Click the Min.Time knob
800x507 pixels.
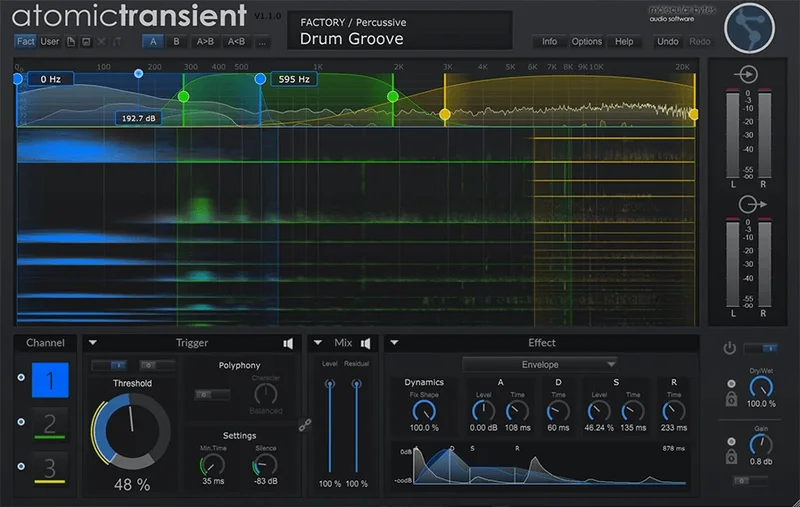(213, 465)
